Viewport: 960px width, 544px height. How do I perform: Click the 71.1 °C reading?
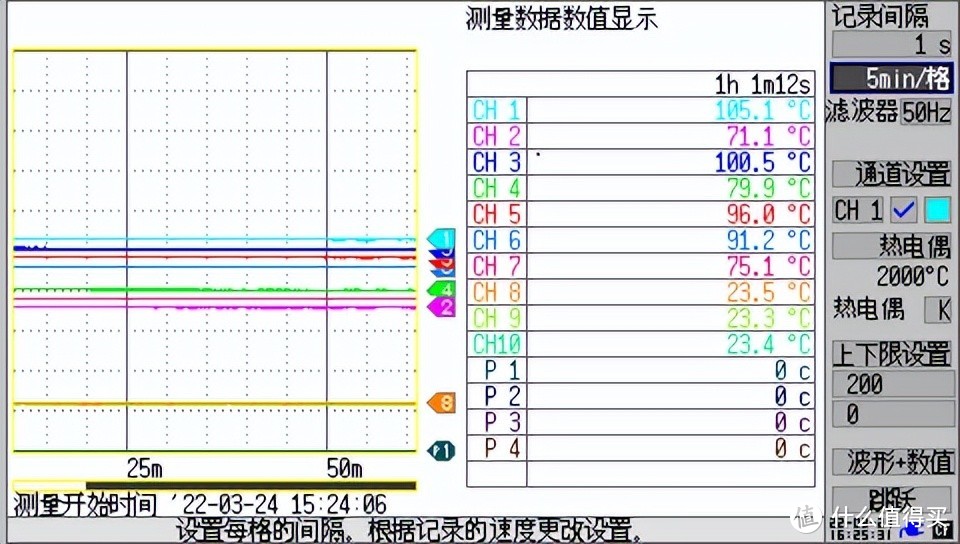coord(768,136)
